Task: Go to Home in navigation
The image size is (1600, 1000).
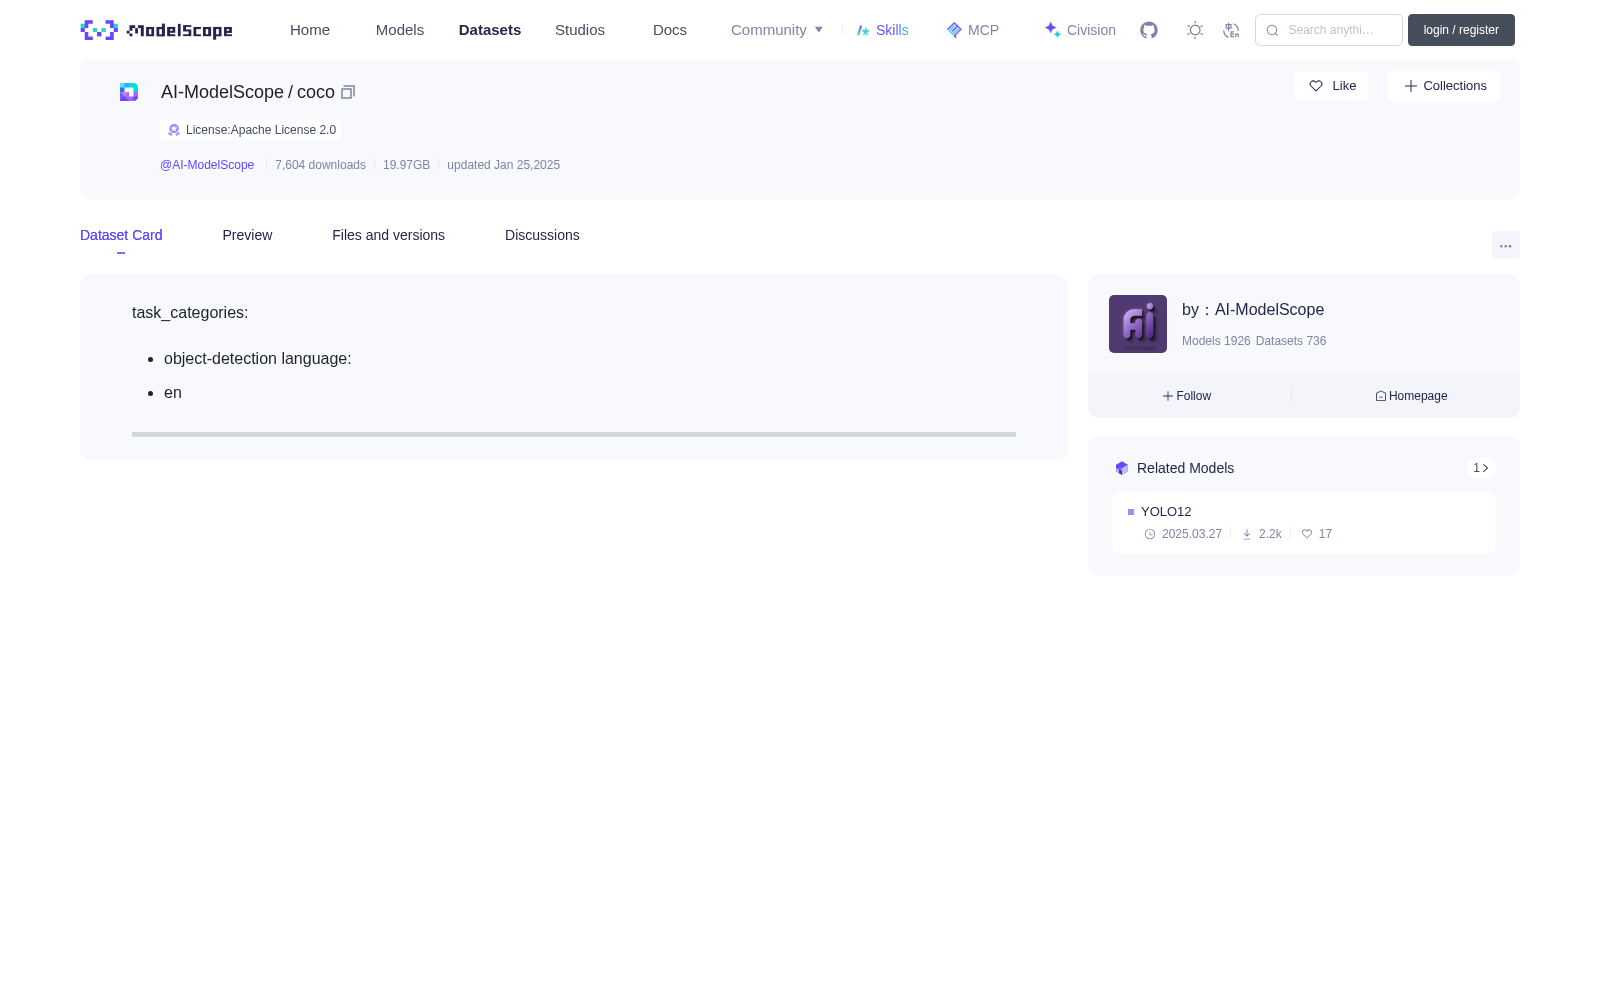Action: 310,30
